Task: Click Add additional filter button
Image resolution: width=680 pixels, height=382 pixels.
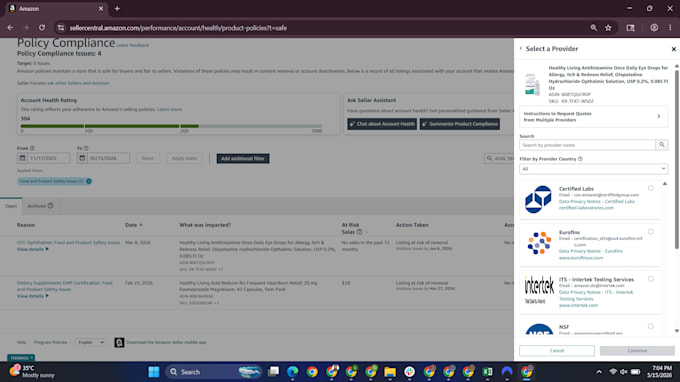Action: point(243,159)
